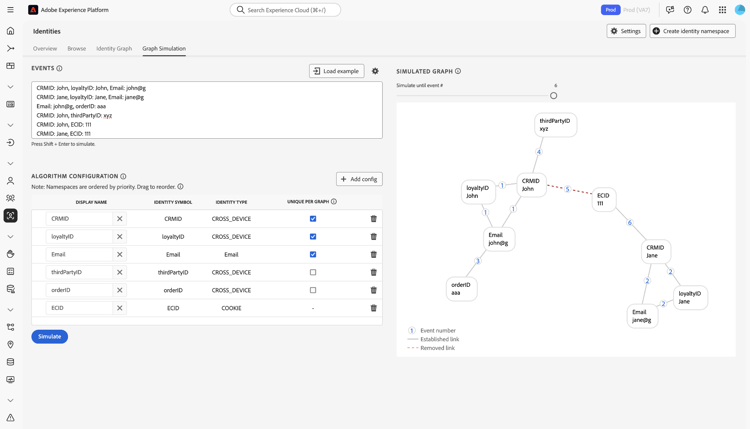
Task: Expand the first collapsed sidebar section chevron
Action: [x=11, y=87]
